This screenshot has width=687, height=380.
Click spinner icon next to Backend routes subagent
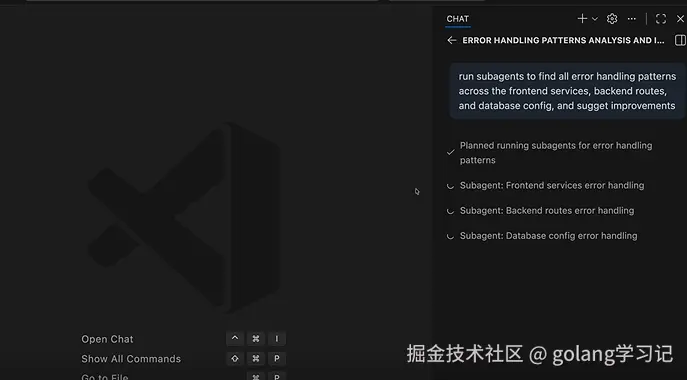450,211
